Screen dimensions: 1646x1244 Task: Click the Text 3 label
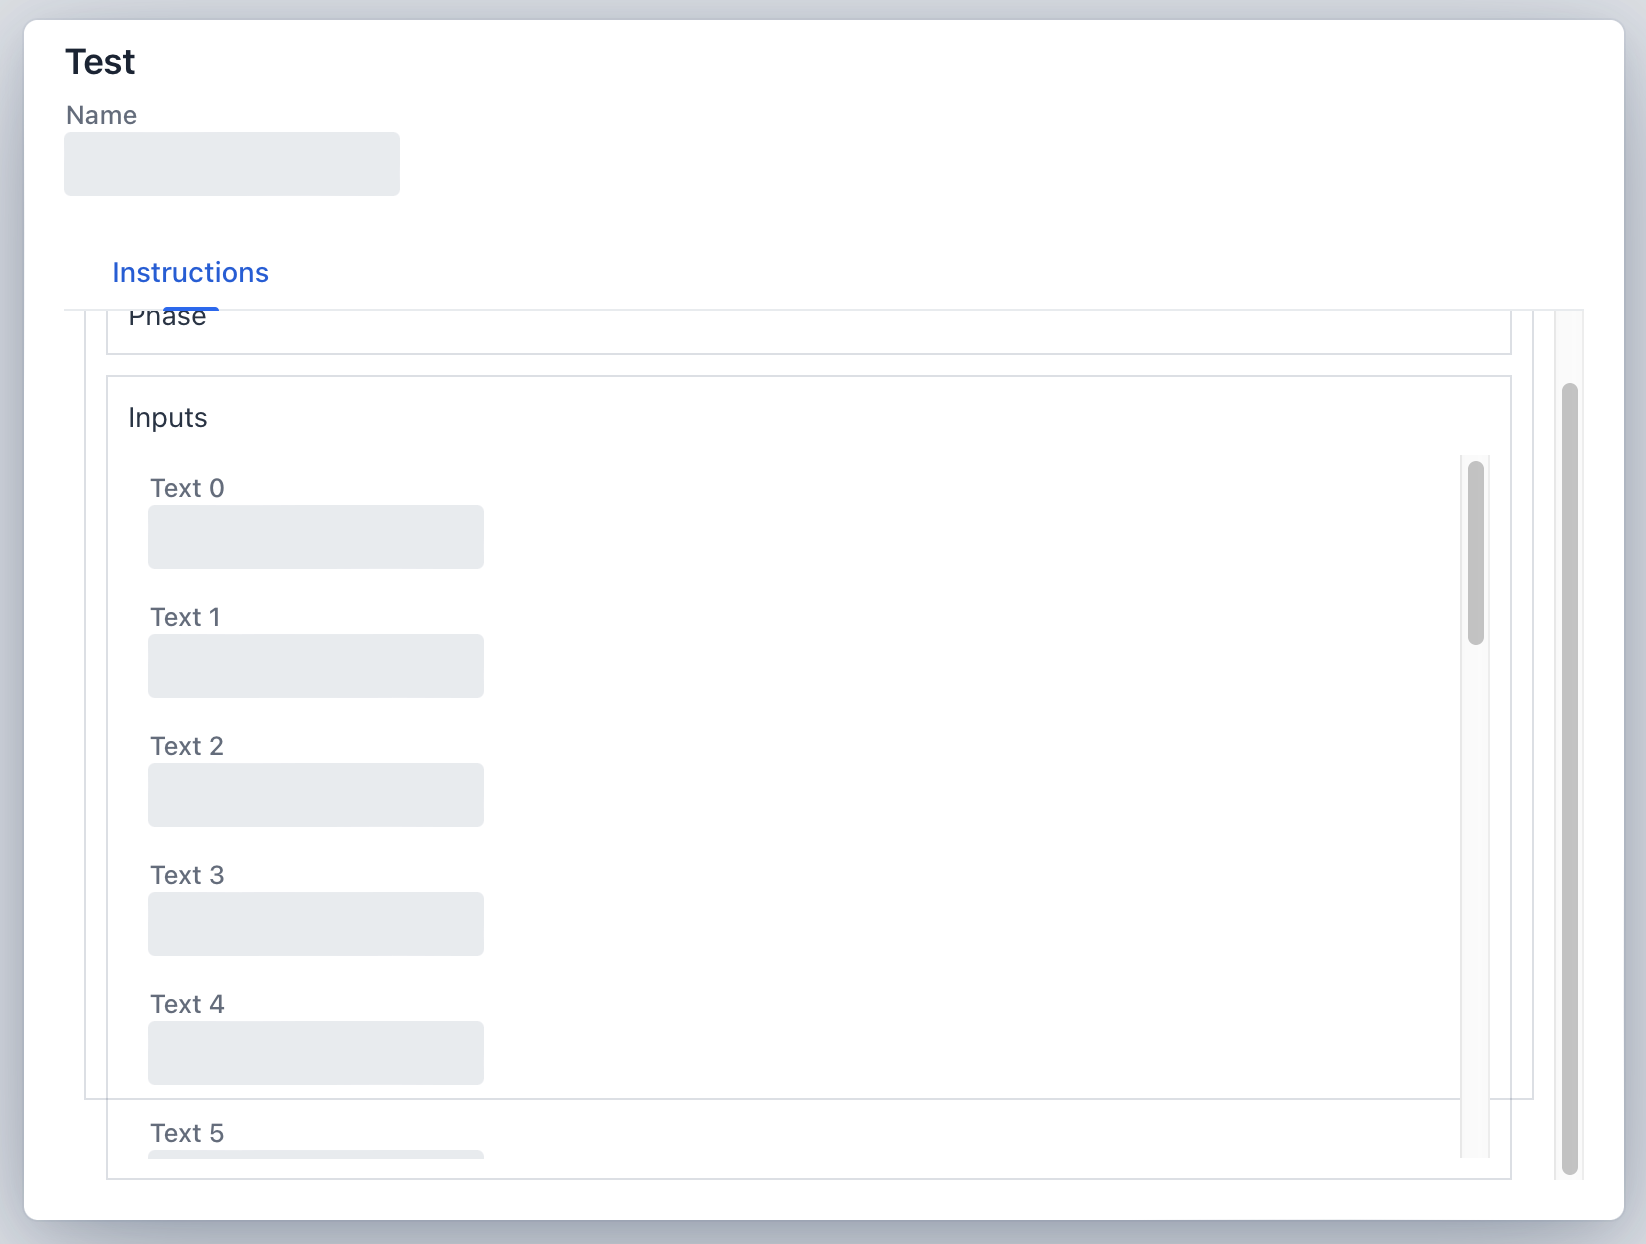pos(187,875)
